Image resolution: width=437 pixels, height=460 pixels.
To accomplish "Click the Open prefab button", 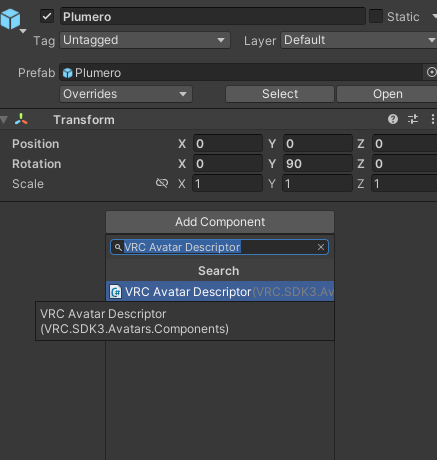I will (x=387, y=94).
